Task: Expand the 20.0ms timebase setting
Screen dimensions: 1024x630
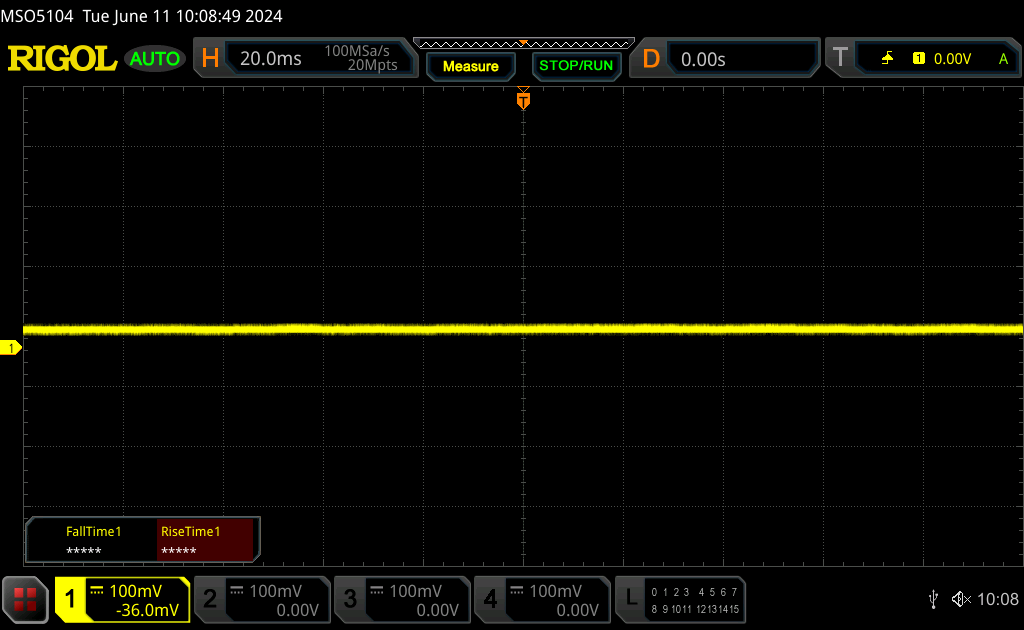Action: coord(271,59)
